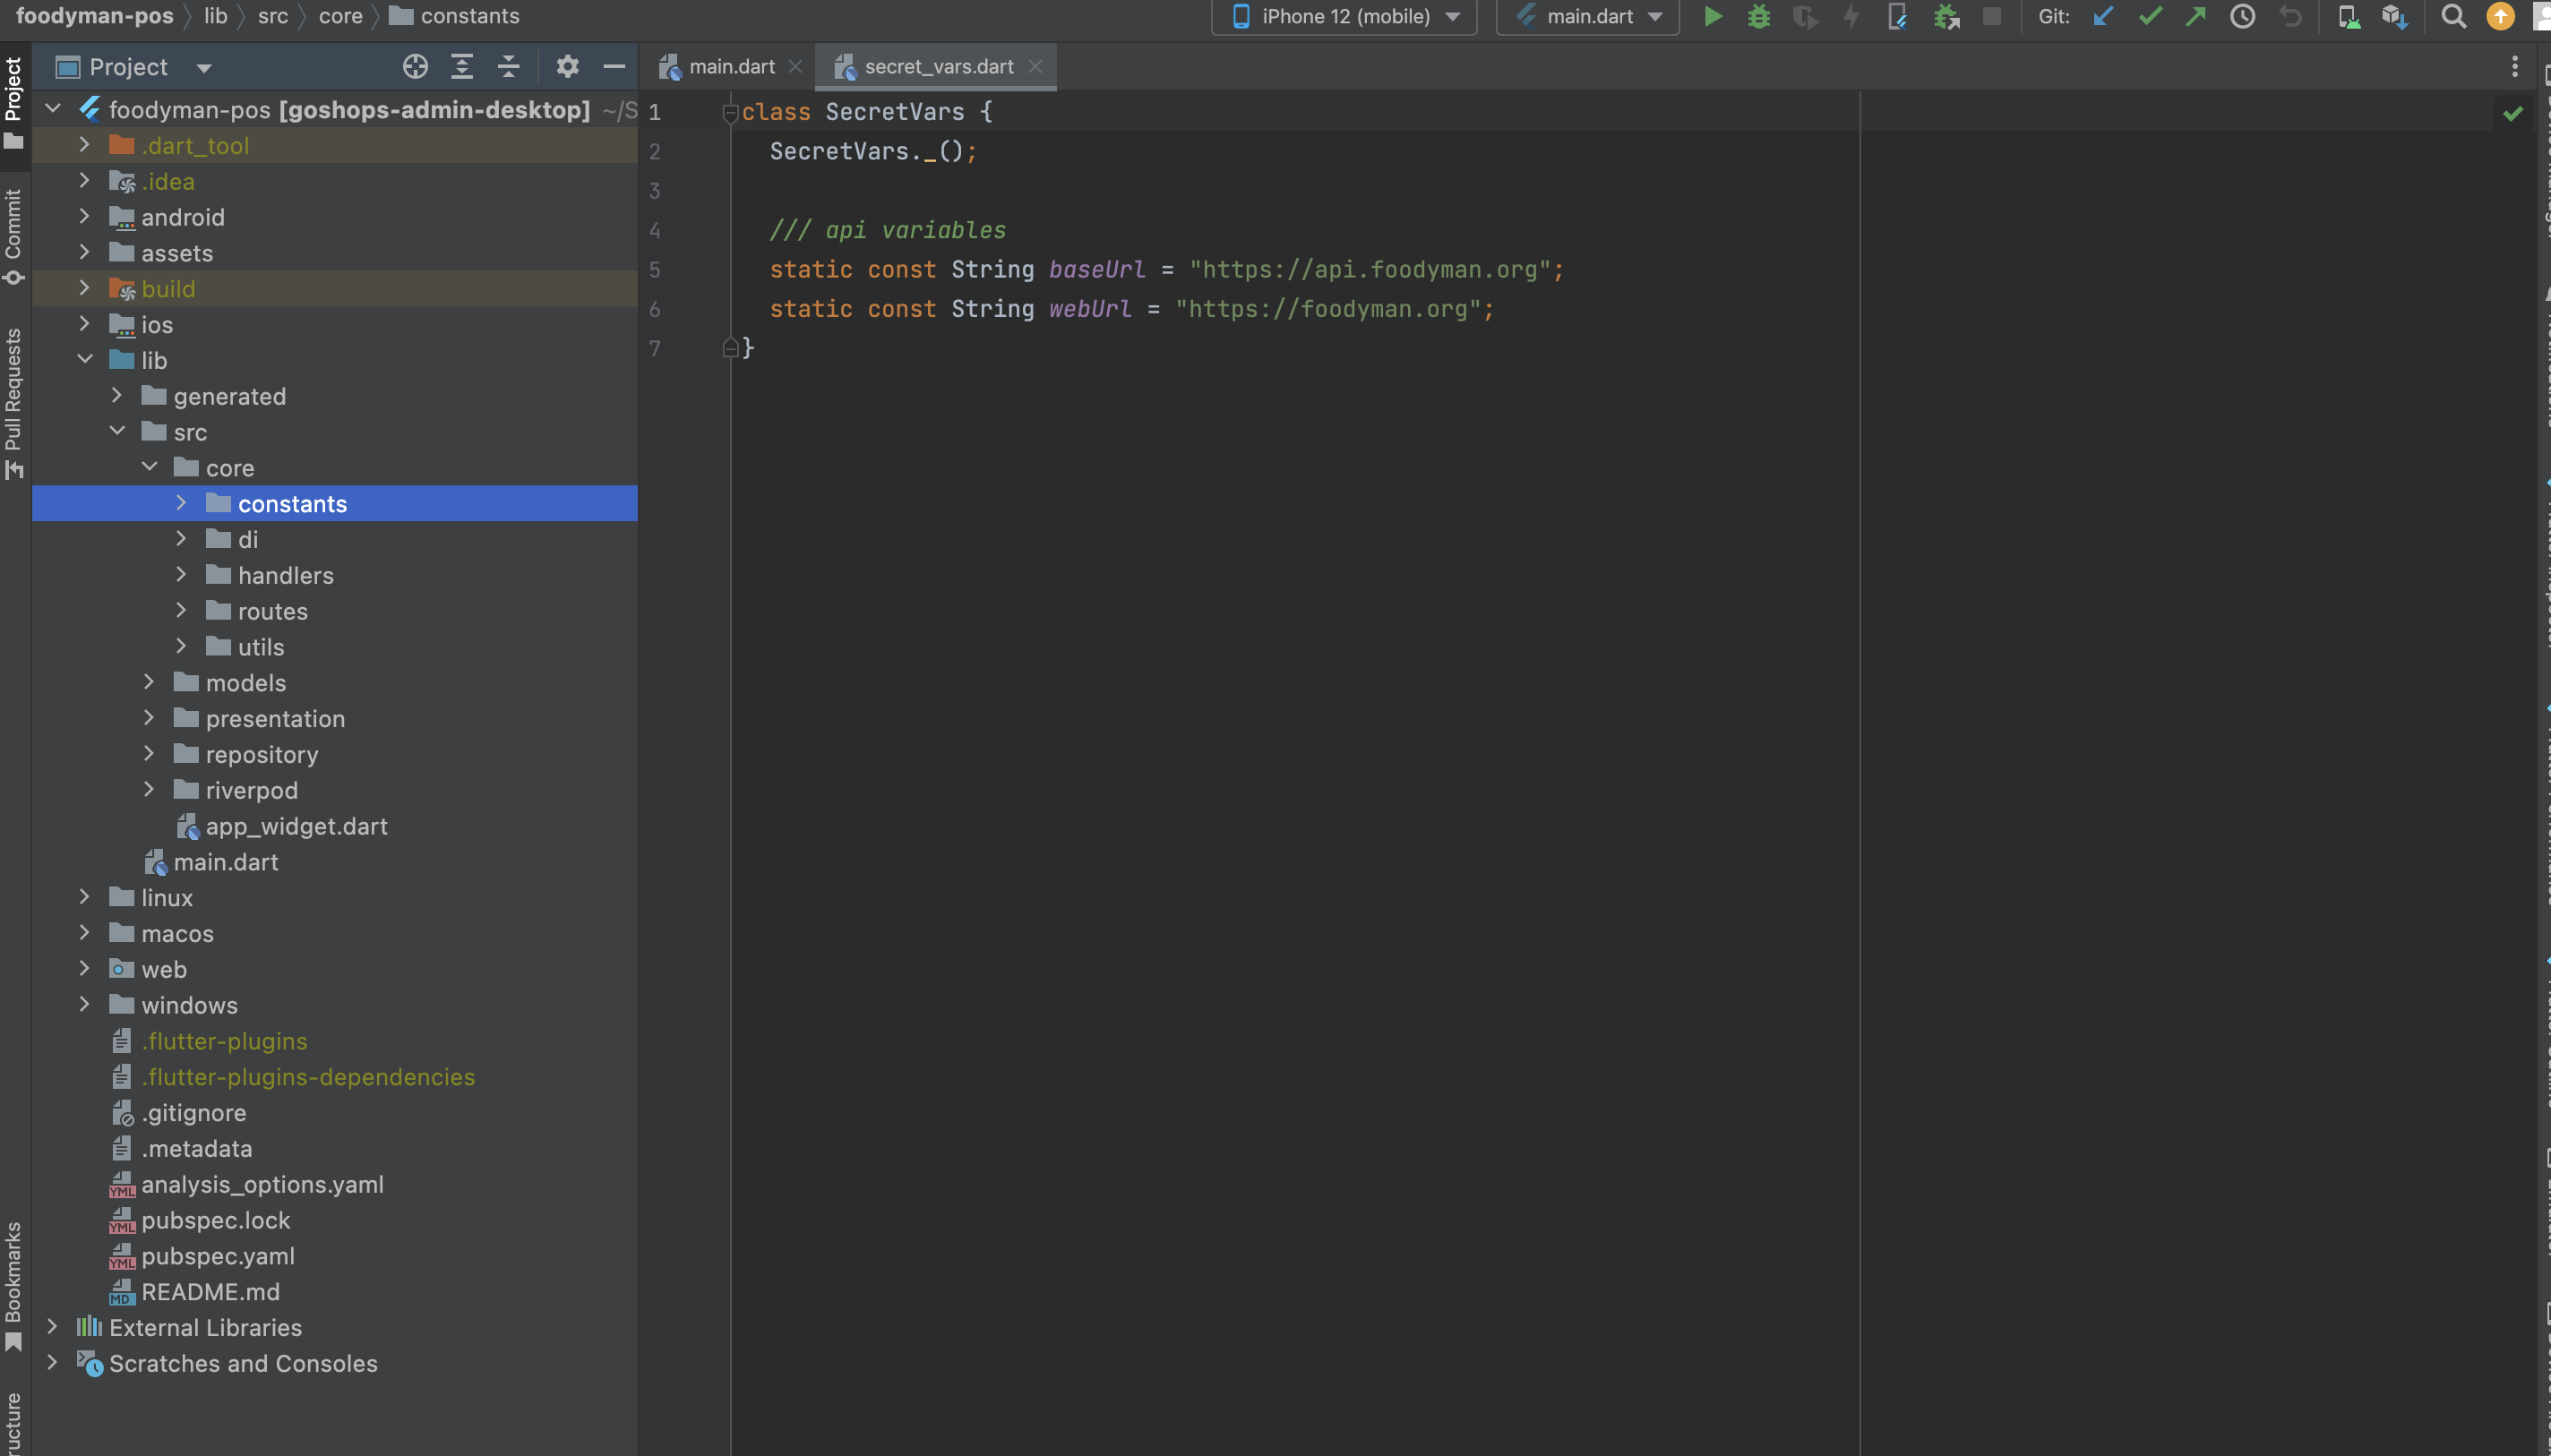Select README.md in project tree
This screenshot has width=2551, height=1456.
[x=210, y=1291]
